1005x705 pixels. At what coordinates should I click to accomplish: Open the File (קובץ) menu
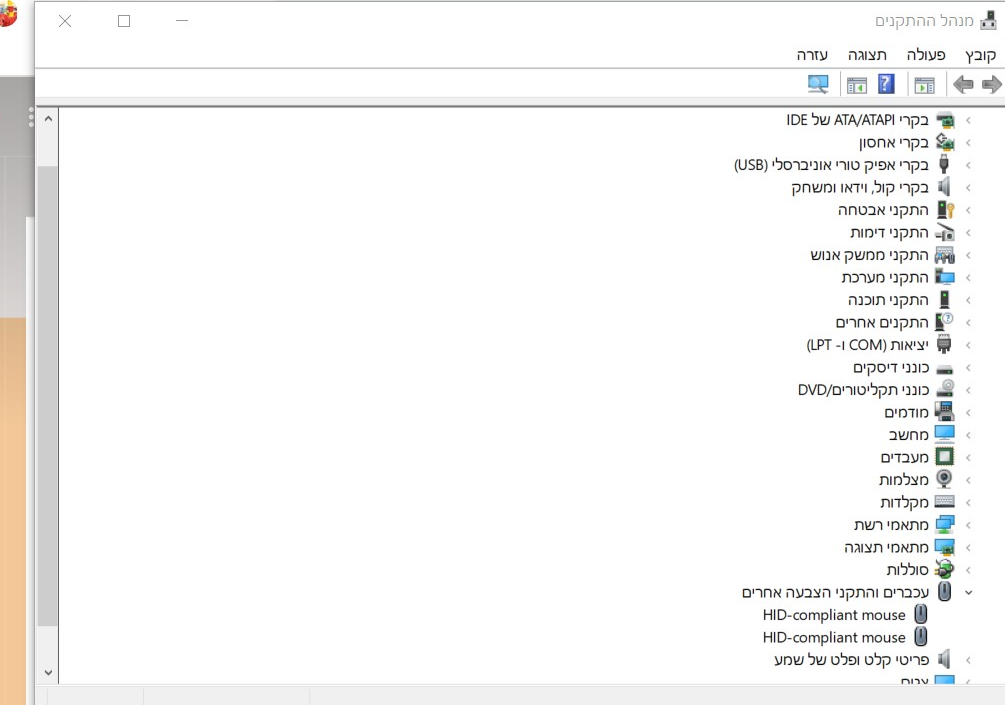tap(981, 55)
